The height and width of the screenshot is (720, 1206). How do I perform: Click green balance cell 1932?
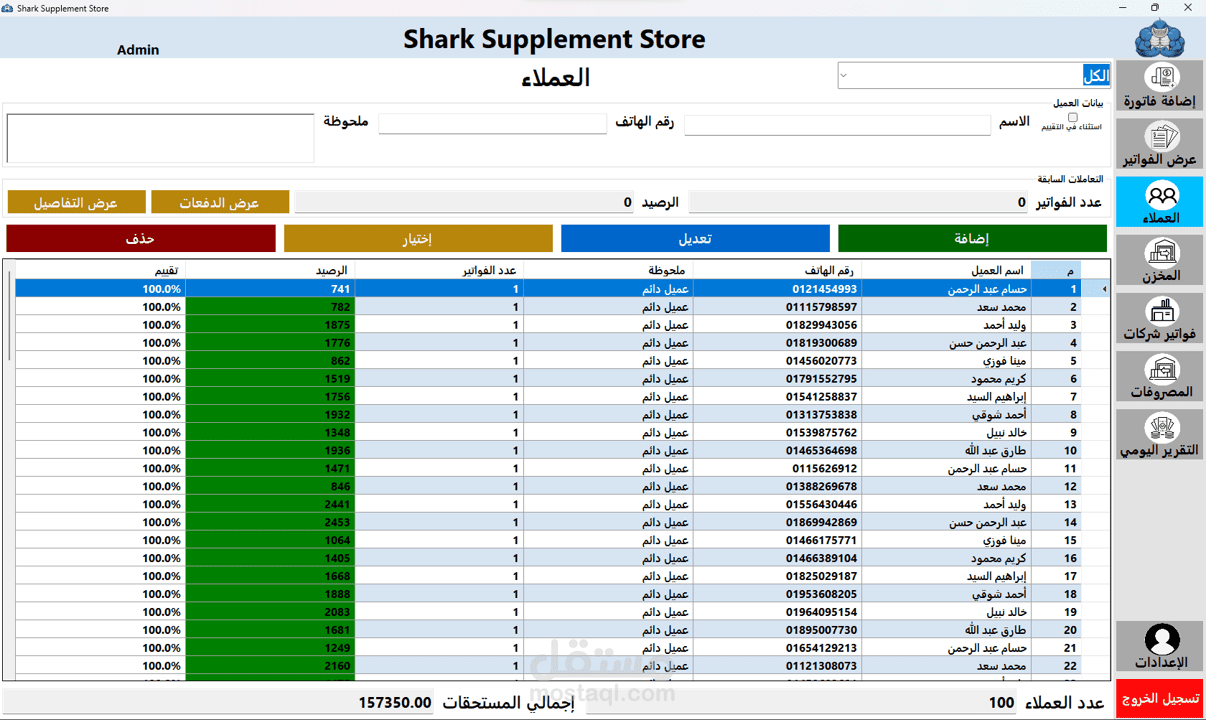[270, 415]
